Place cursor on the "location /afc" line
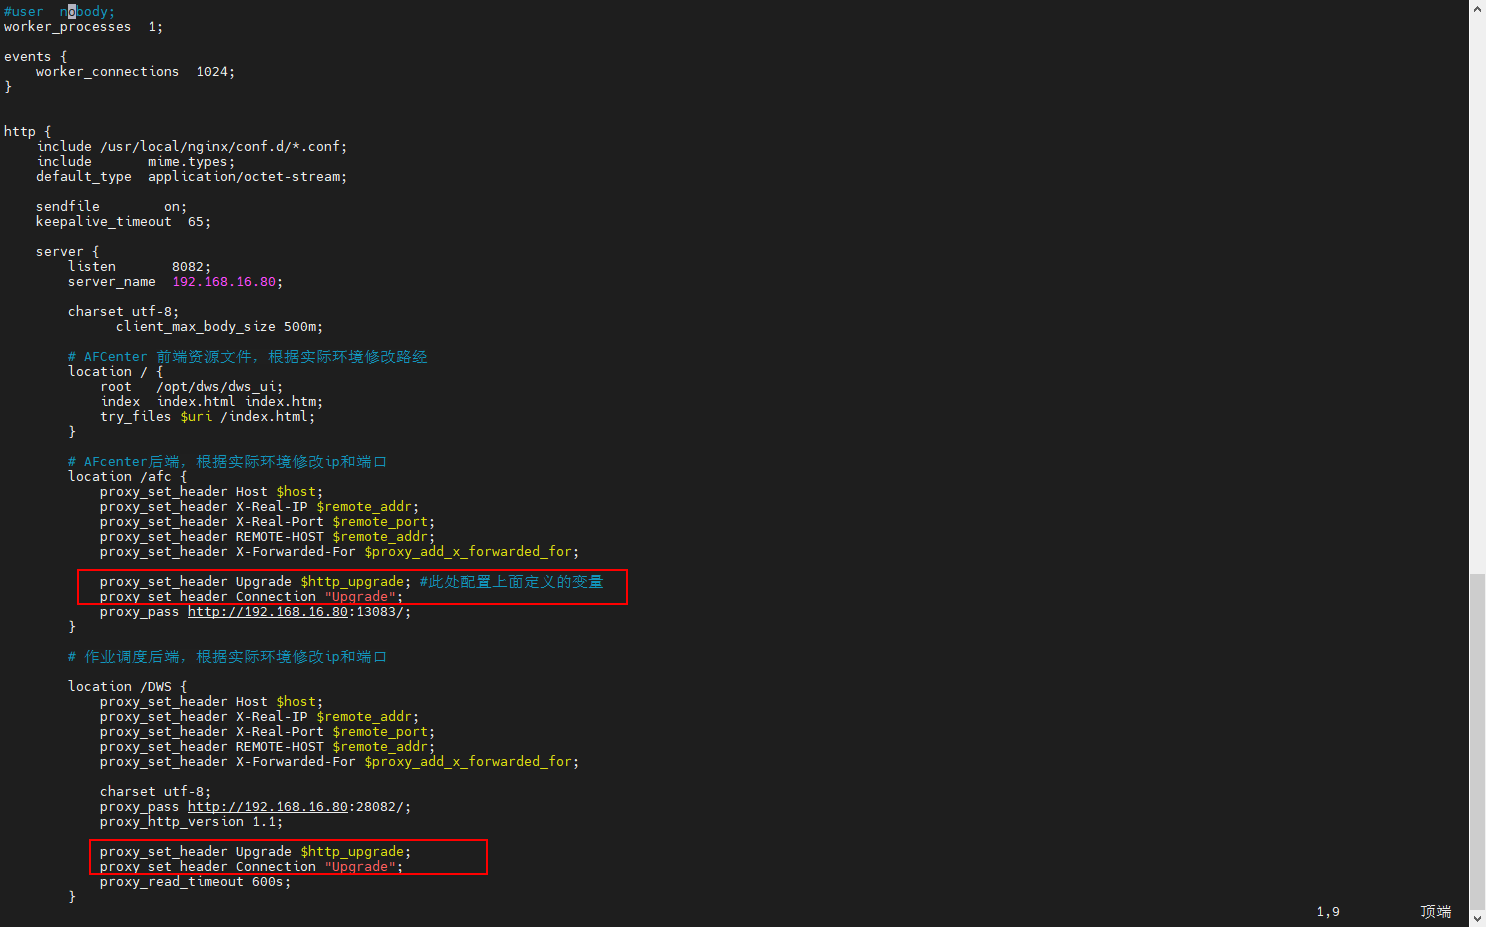This screenshot has height=927, width=1486. 127,477
